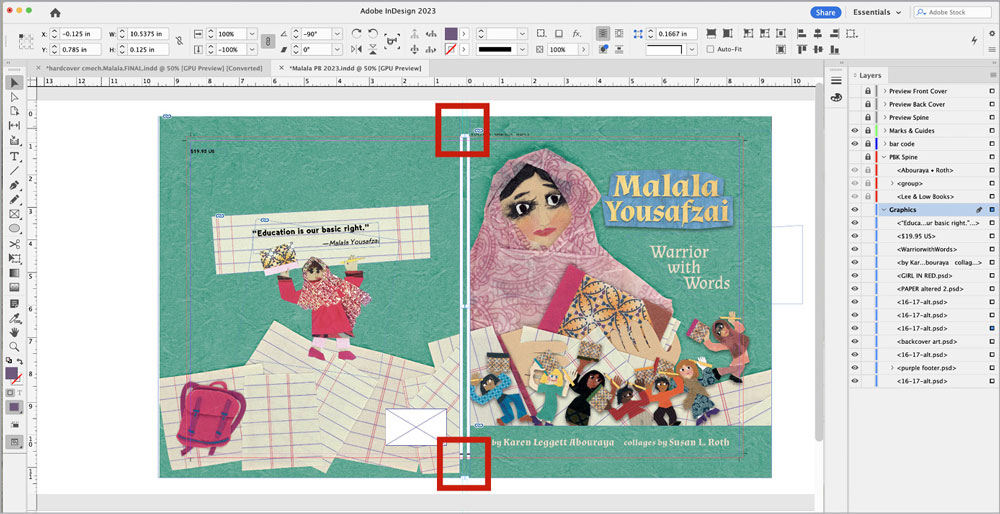Select the Gradient Swatch tool

[x=14, y=273]
